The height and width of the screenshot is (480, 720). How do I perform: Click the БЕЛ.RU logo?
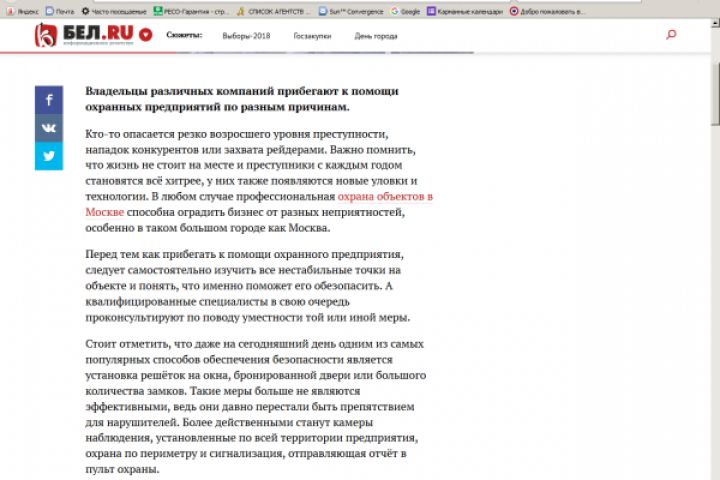pyautogui.click(x=84, y=35)
